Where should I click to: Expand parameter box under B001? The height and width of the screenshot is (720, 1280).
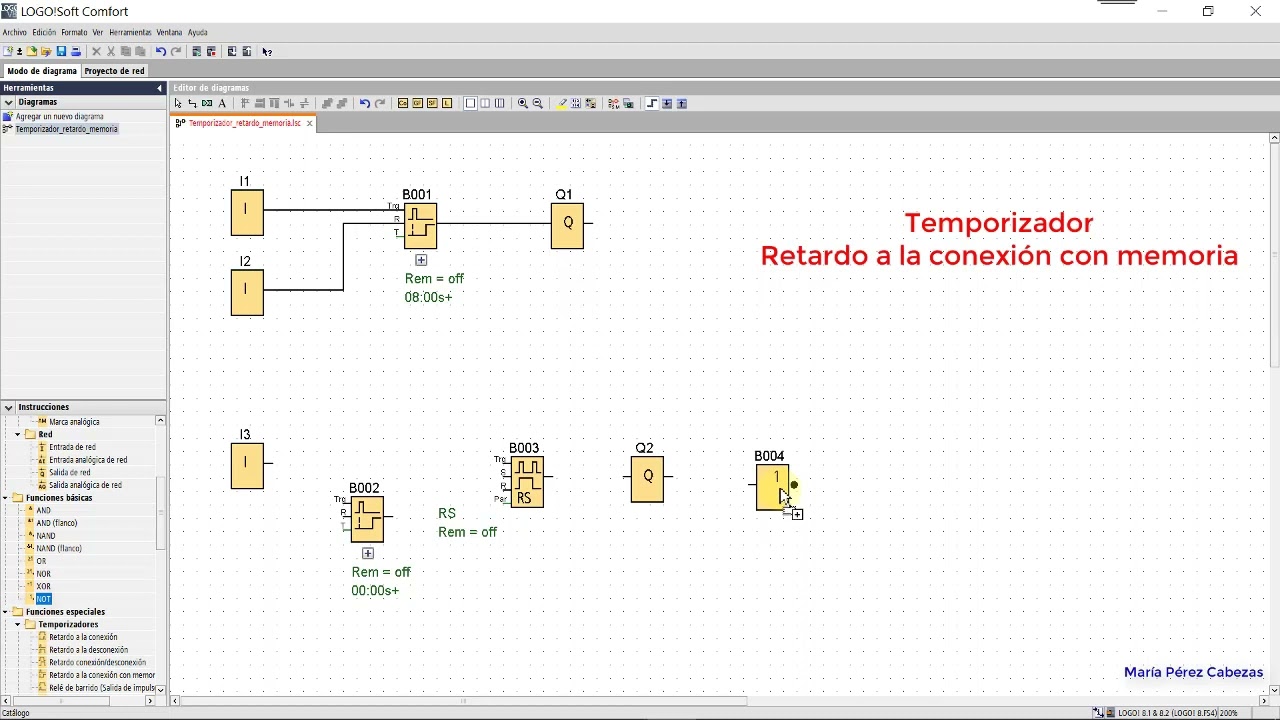[x=421, y=260]
